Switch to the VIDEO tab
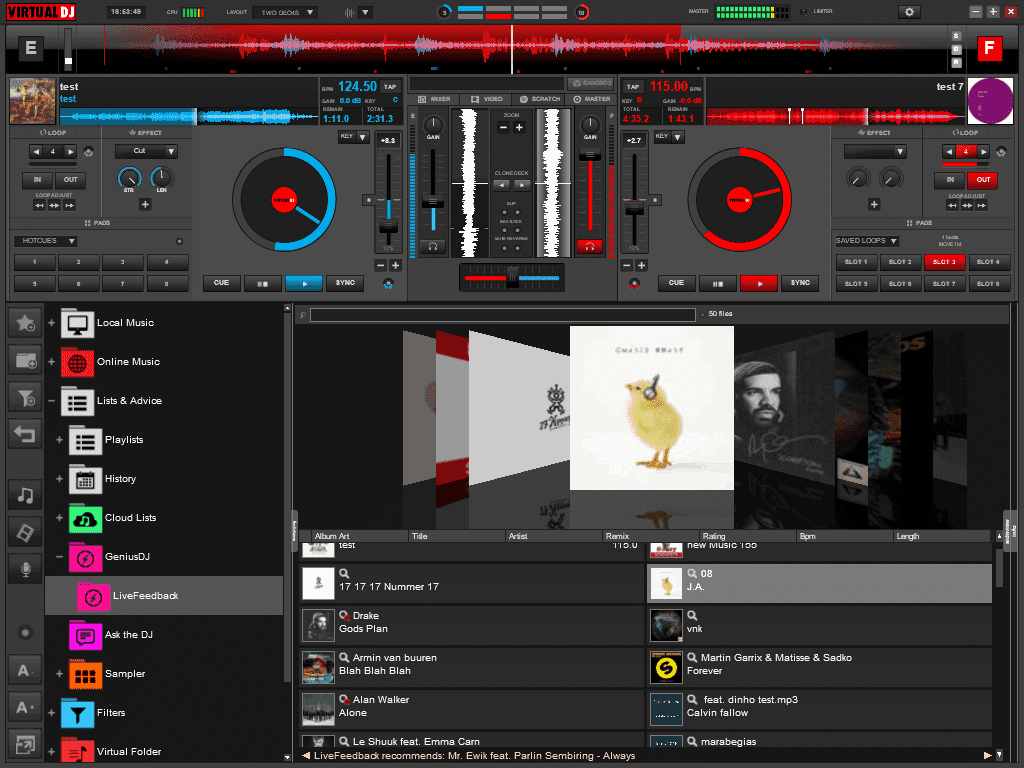1024x768 pixels. (487, 99)
